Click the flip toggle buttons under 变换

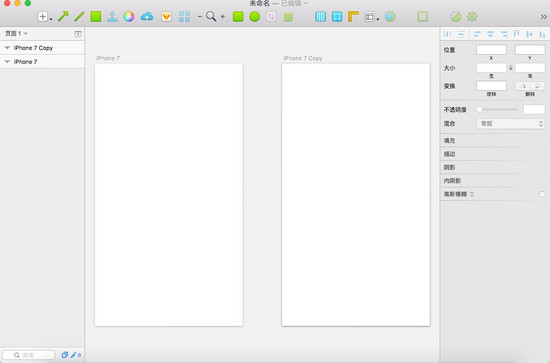coord(530,86)
